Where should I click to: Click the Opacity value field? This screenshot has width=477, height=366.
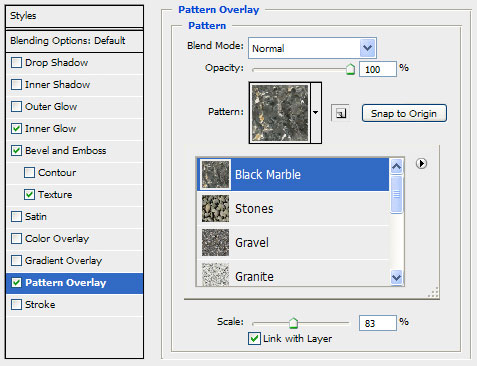(378, 69)
